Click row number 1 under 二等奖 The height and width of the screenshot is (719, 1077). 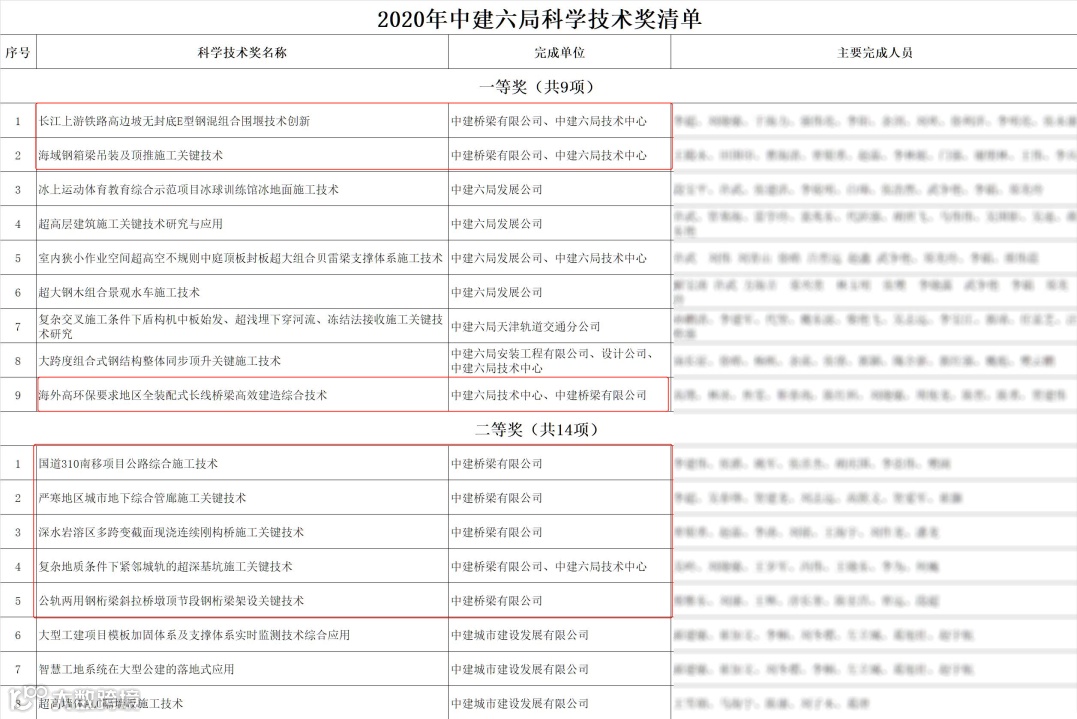(x=18, y=464)
